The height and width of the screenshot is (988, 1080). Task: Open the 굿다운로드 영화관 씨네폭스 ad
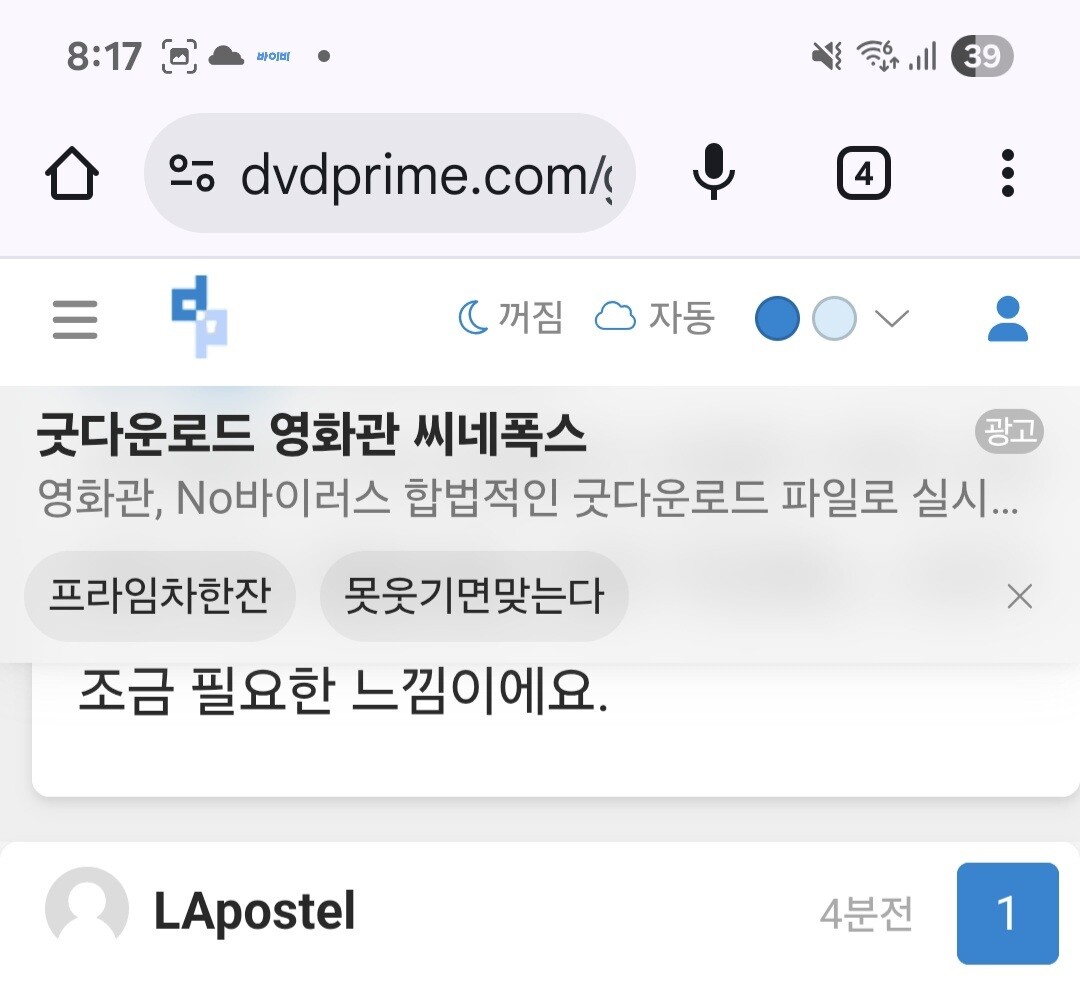click(x=311, y=433)
